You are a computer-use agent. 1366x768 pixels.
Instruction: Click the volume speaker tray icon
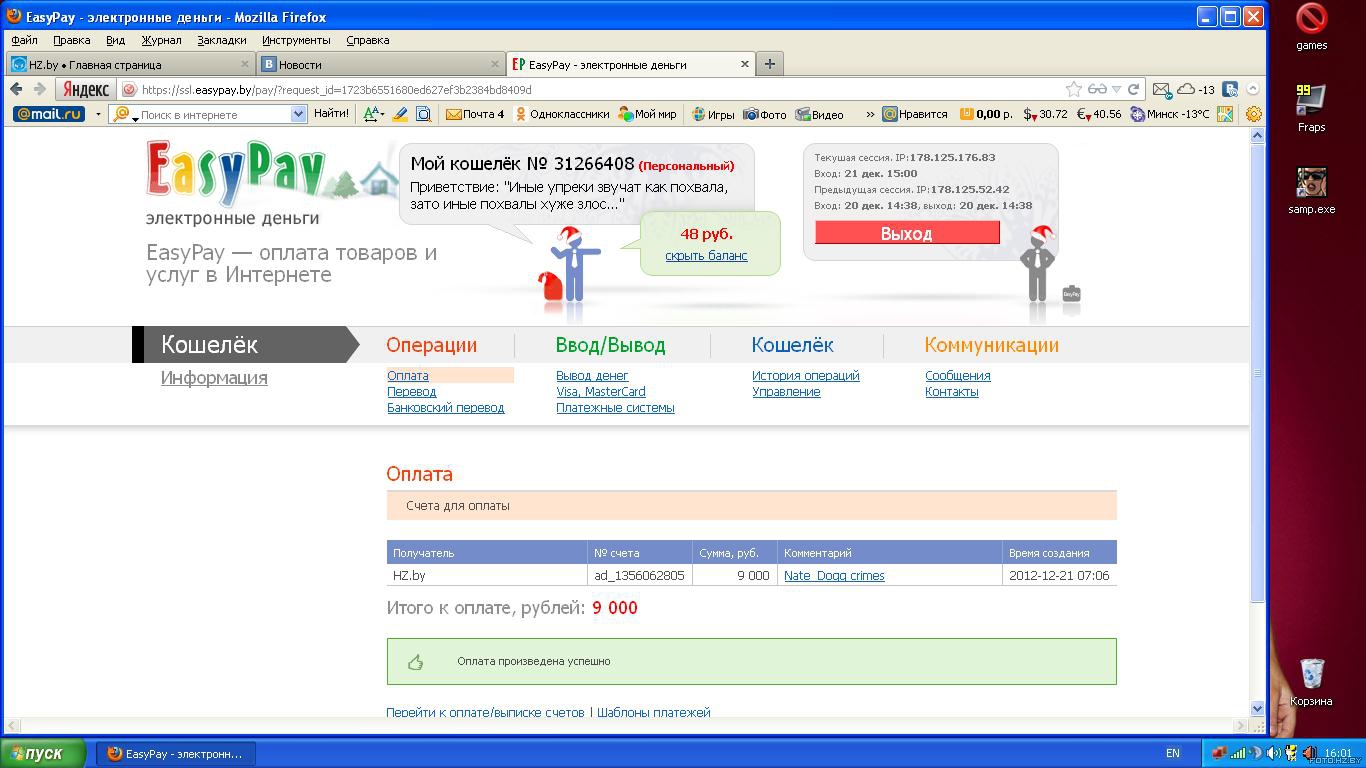(x=1273, y=753)
